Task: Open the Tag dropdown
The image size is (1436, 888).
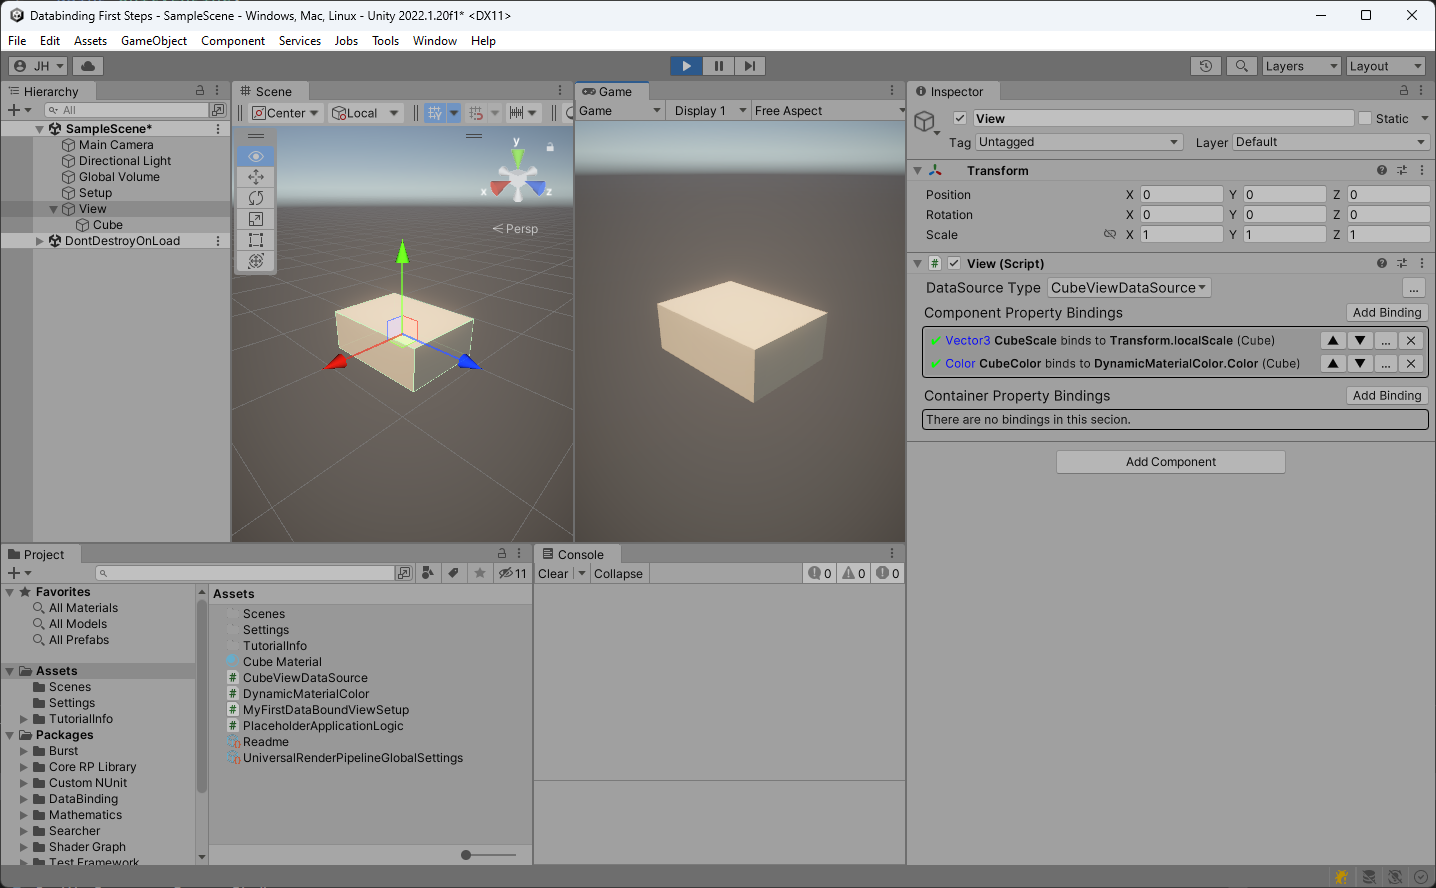Action: click(x=1079, y=142)
